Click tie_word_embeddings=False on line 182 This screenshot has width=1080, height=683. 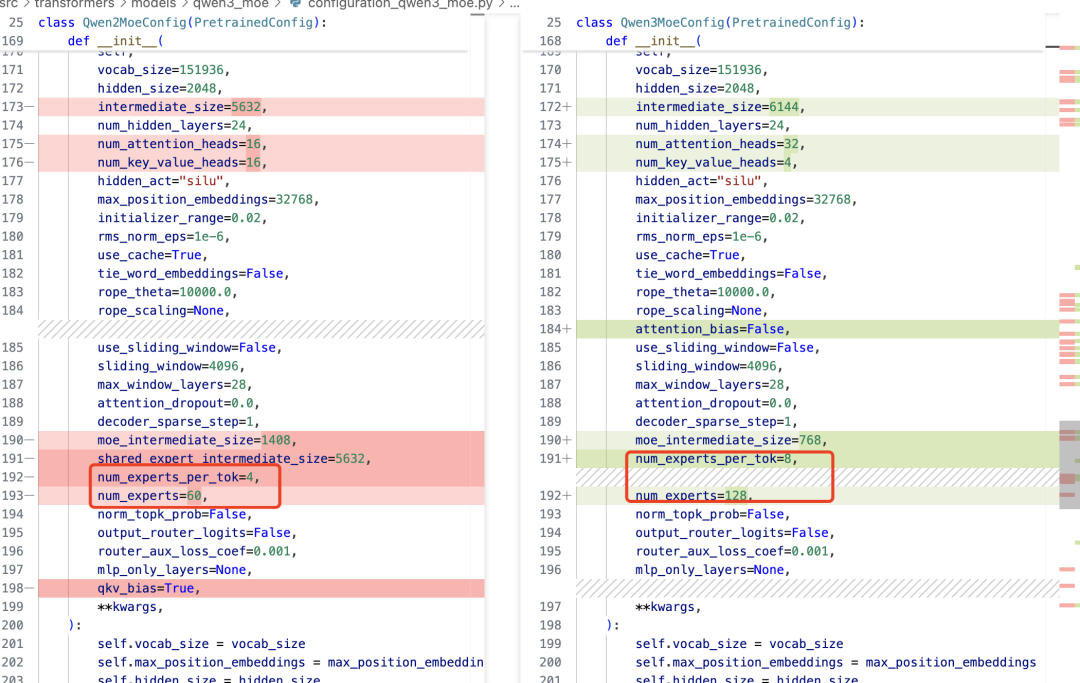point(194,273)
